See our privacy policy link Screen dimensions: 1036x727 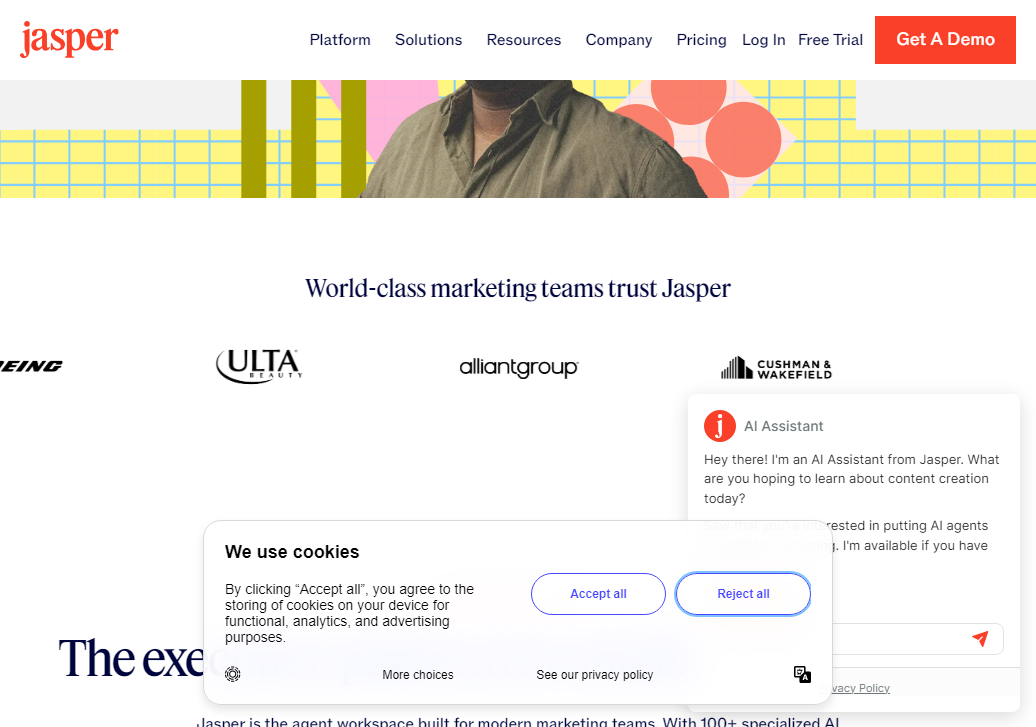[595, 675]
